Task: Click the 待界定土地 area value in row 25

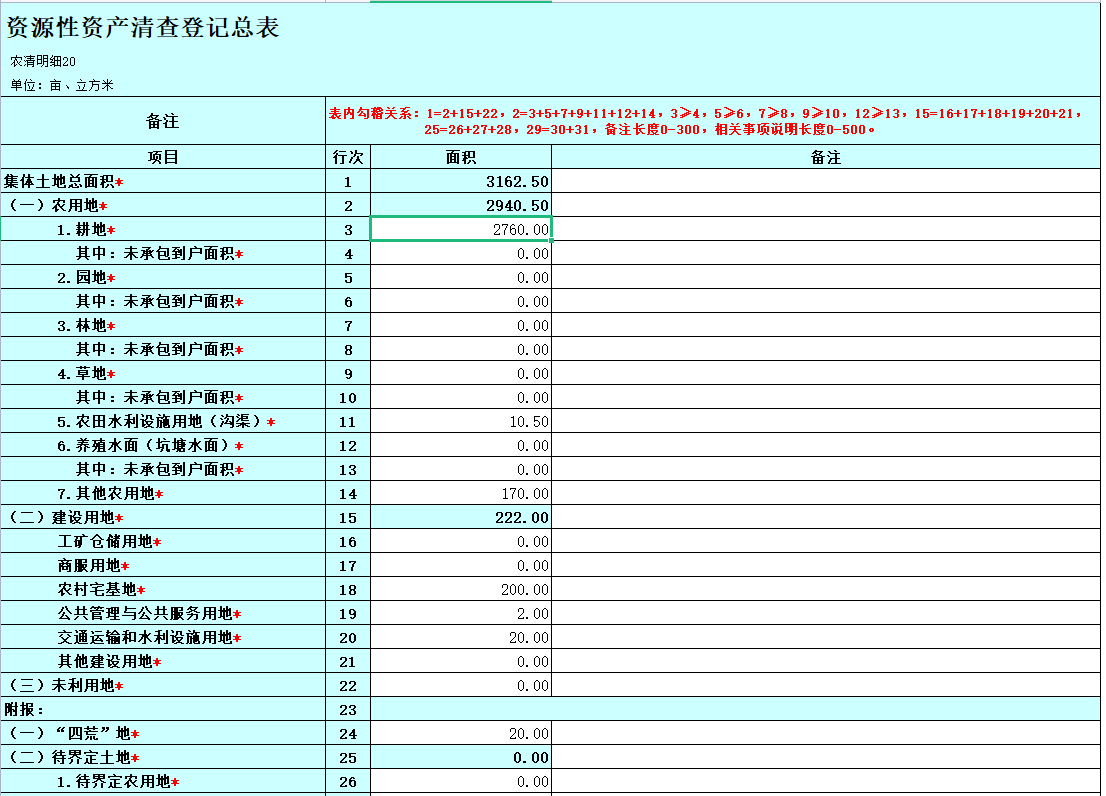Action: (x=530, y=757)
